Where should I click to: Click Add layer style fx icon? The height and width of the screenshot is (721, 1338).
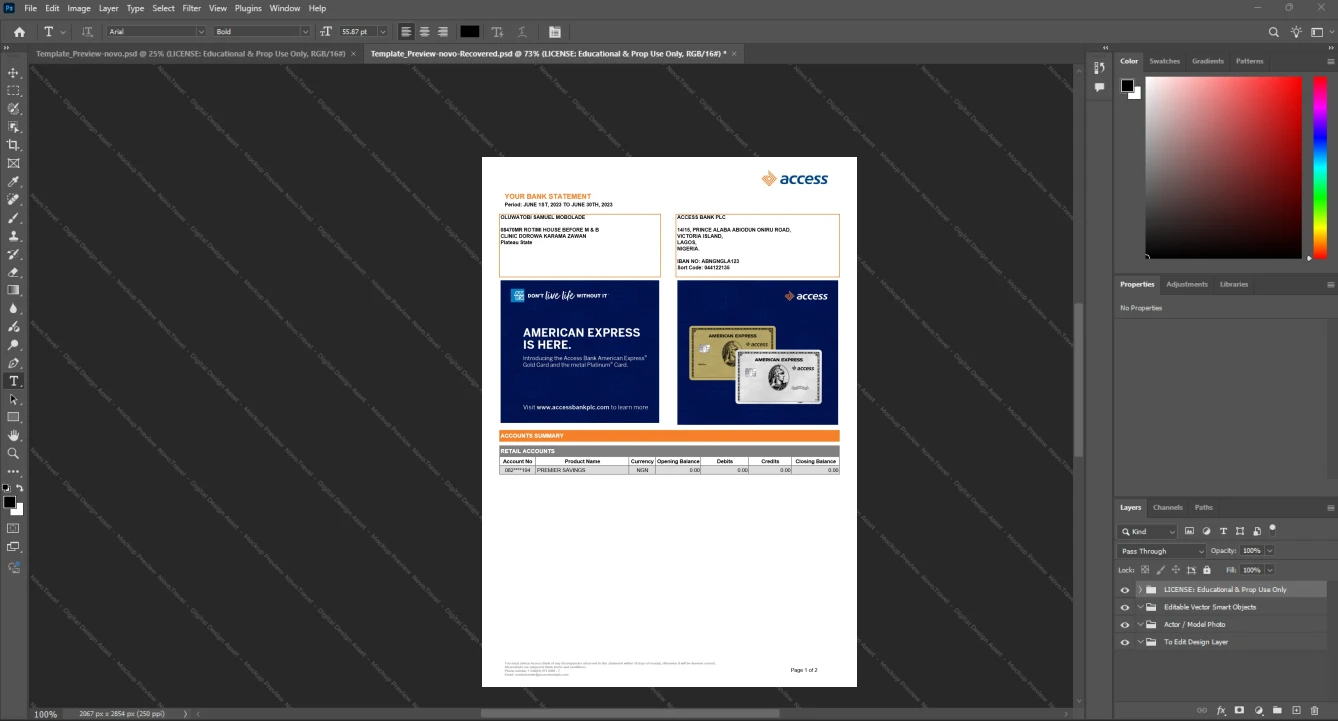pyautogui.click(x=1221, y=710)
